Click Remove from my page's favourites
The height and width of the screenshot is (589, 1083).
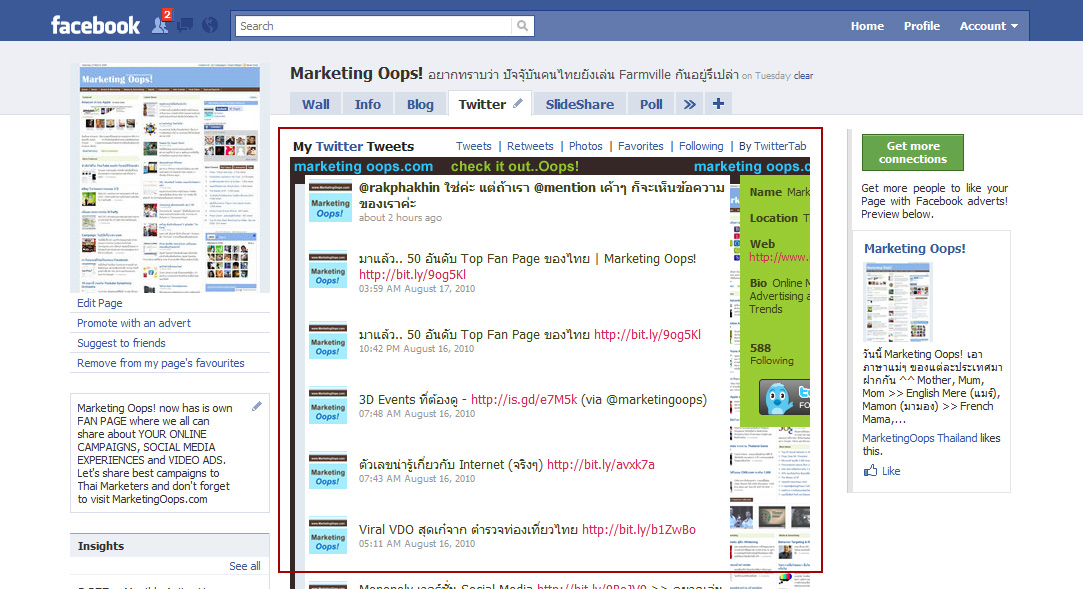160,363
